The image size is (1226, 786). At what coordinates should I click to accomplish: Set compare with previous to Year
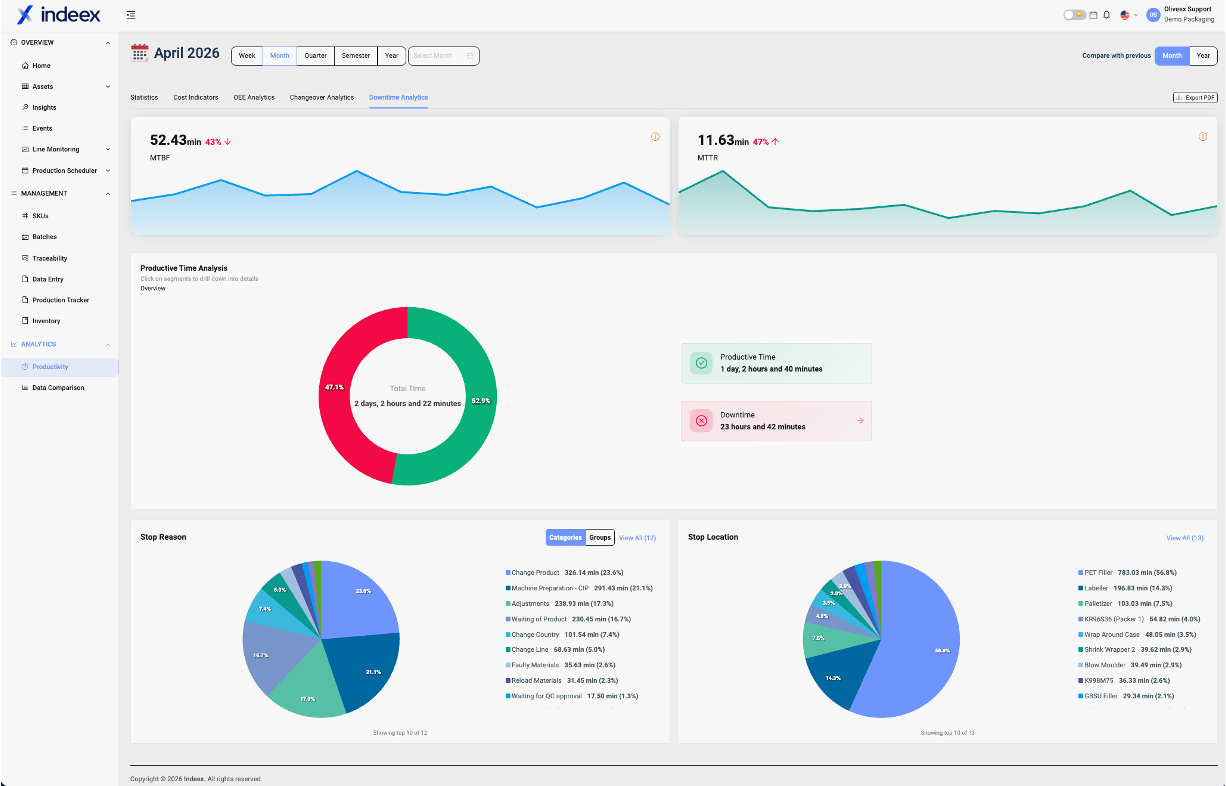pyautogui.click(x=1203, y=56)
